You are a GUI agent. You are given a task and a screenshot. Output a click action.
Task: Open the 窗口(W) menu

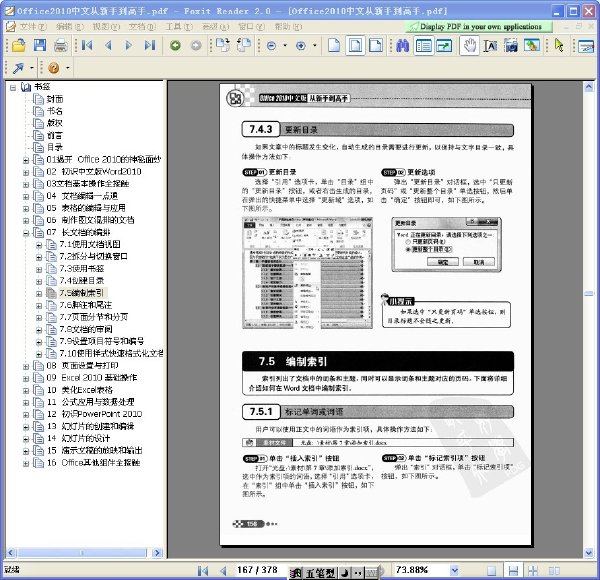pos(251,26)
